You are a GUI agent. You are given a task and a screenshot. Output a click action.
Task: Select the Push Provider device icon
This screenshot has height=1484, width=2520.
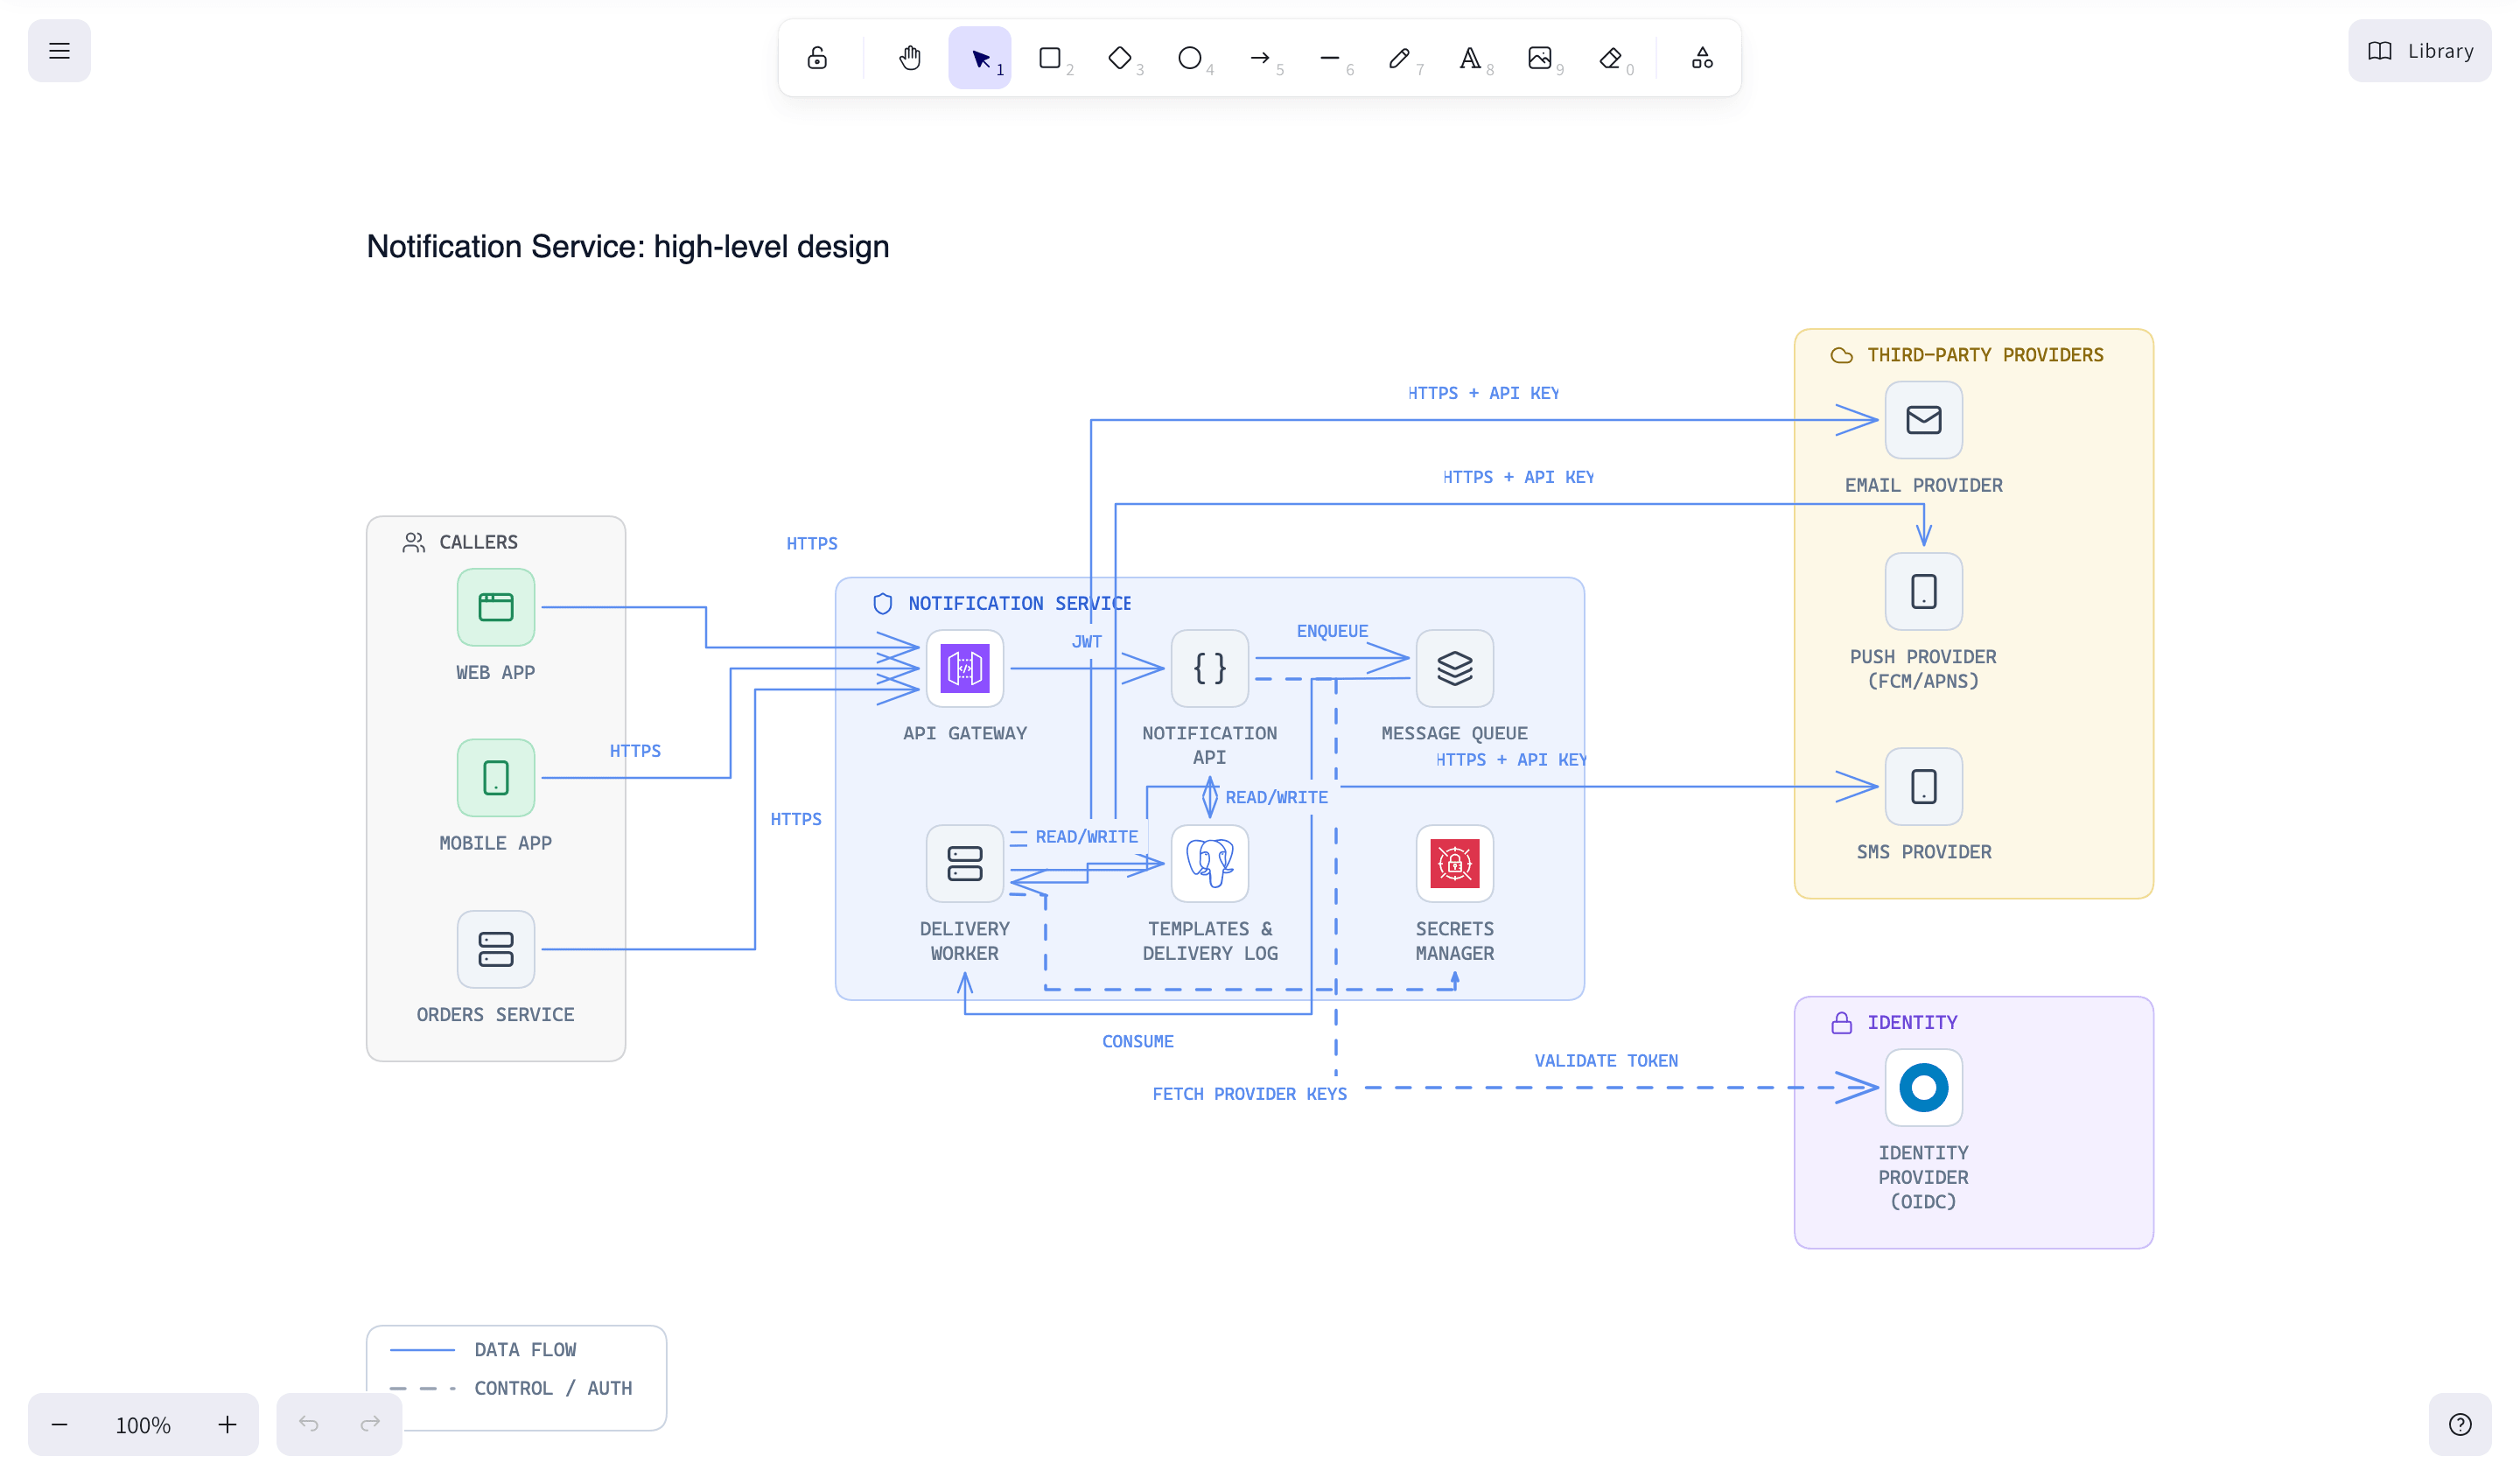[1924, 591]
